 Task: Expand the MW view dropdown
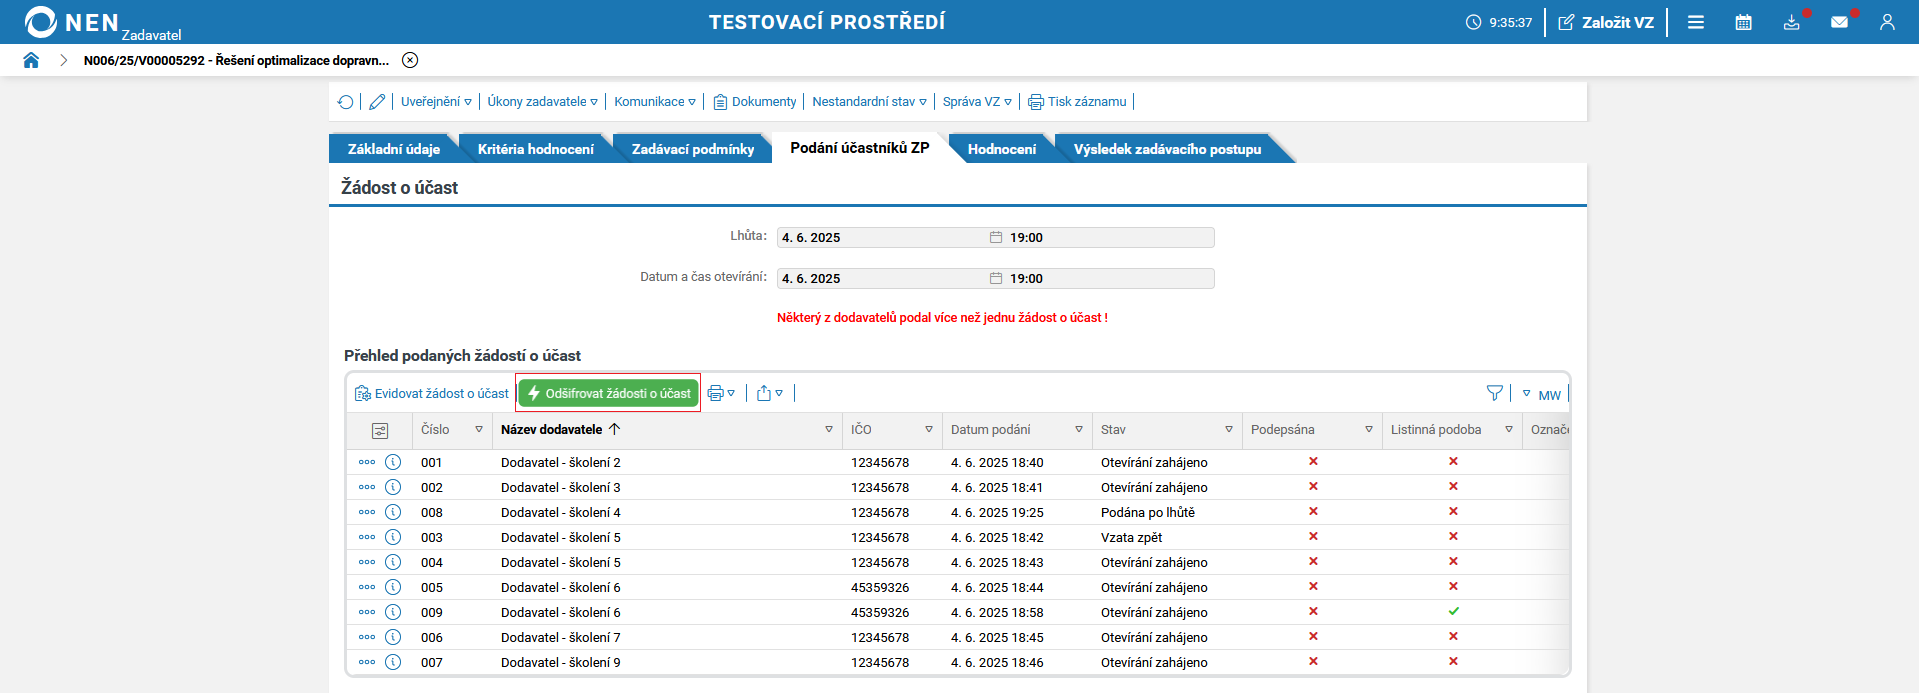(1541, 394)
